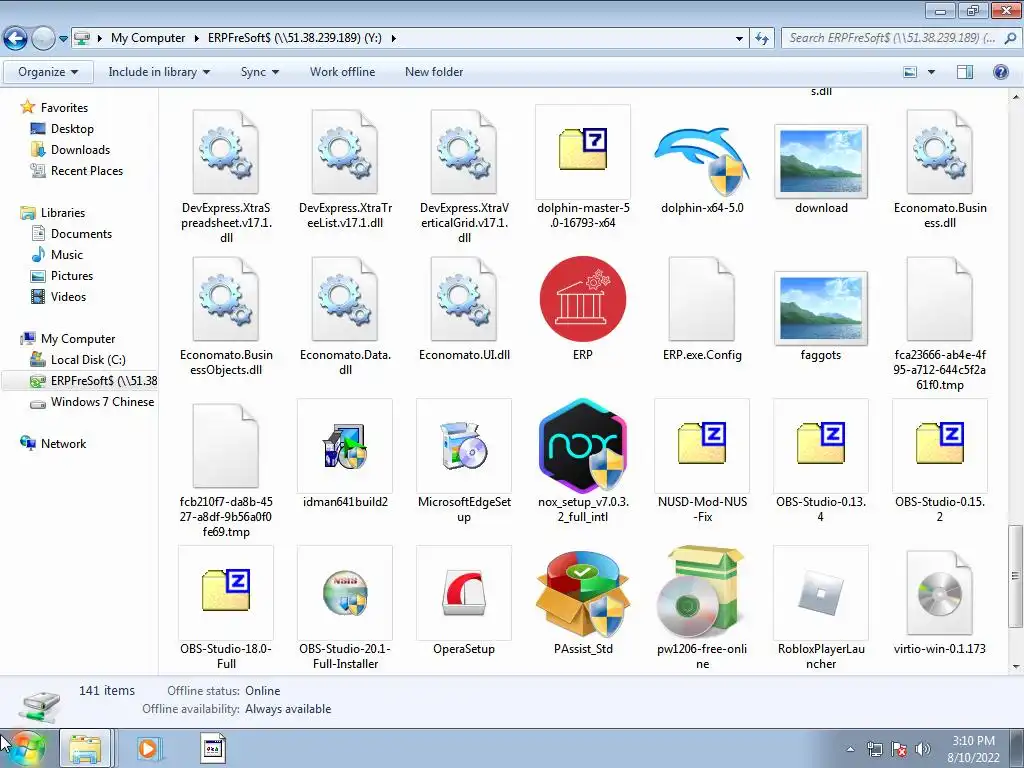Click Work offline in the toolbar
This screenshot has width=1024, height=768.
342,72
